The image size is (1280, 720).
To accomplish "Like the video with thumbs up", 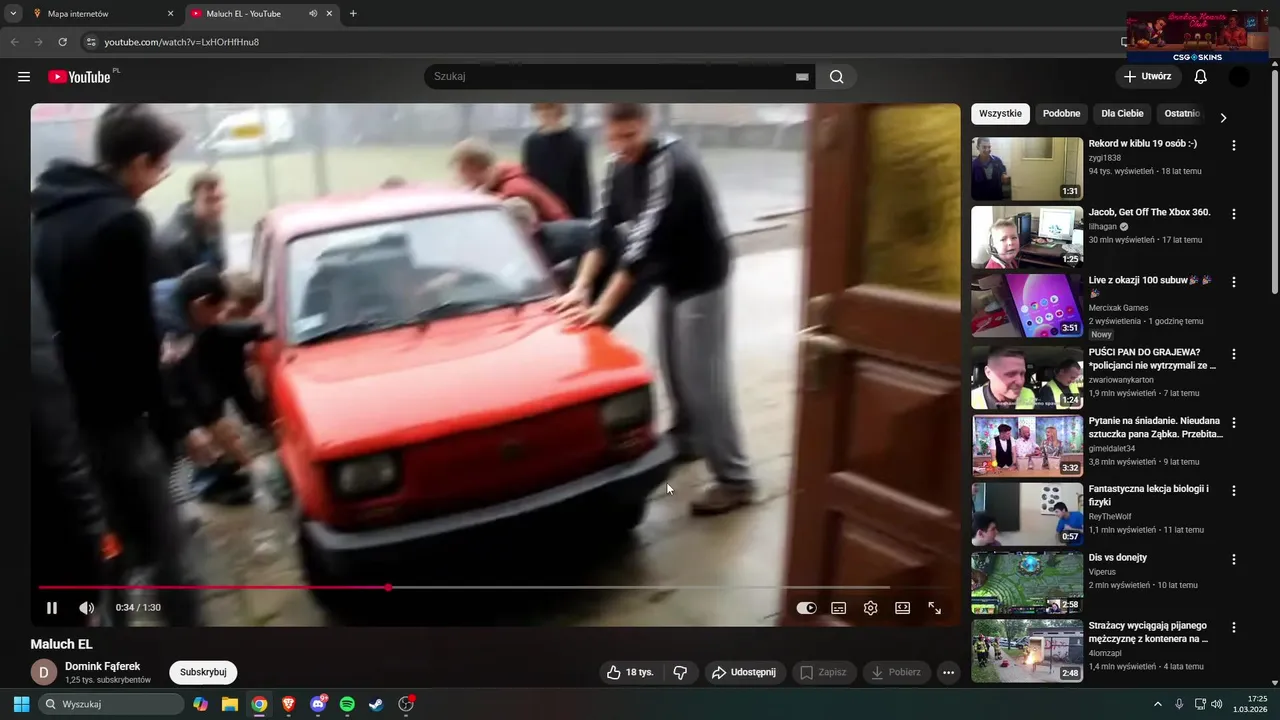I will tap(630, 672).
